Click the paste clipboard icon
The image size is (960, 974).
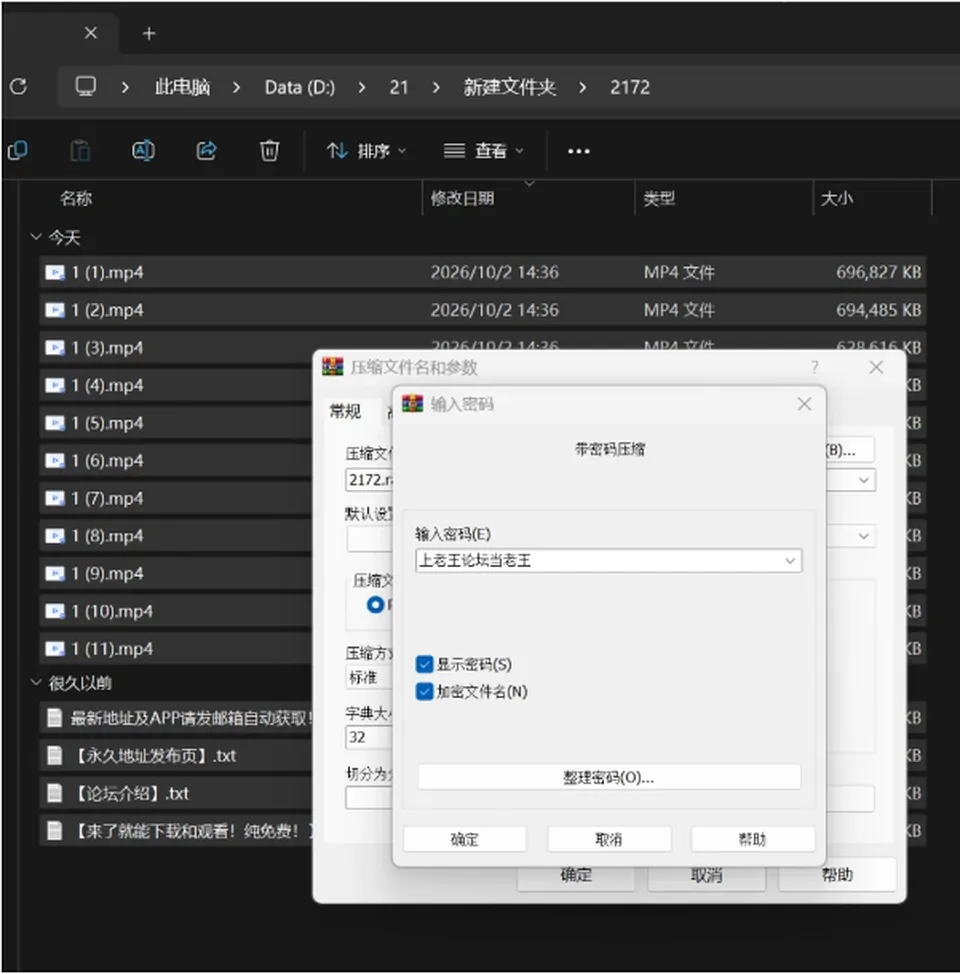(x=80, y=150)
